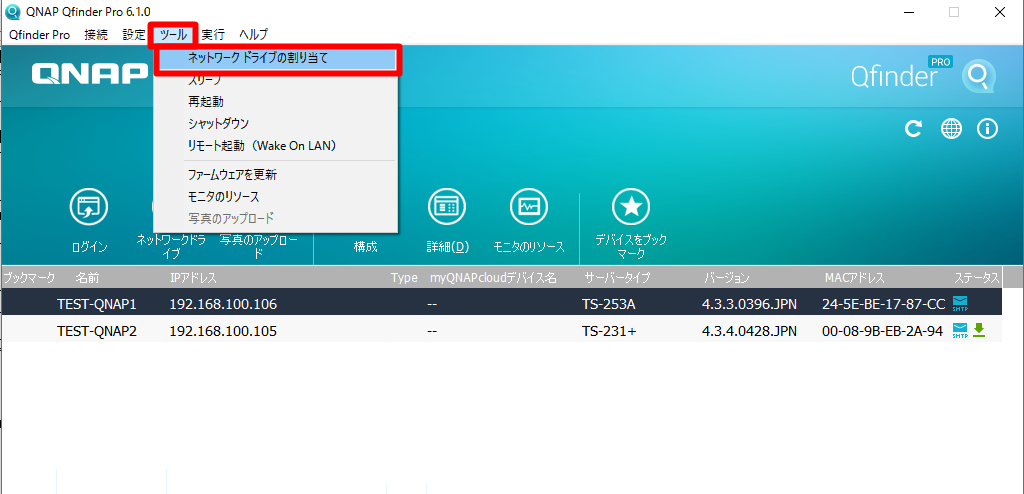Click MAC address 00-08-9B-EB-2A-94
Viewport: 1024px width, 494px height.
pyautogui.click(x=882, y=331)
